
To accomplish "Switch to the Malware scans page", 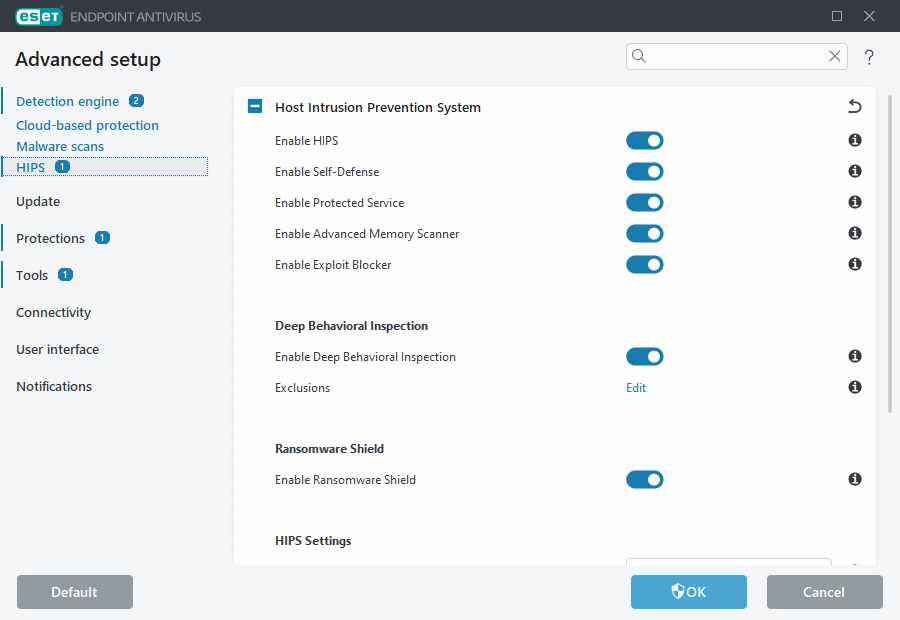I will point(60,145).
